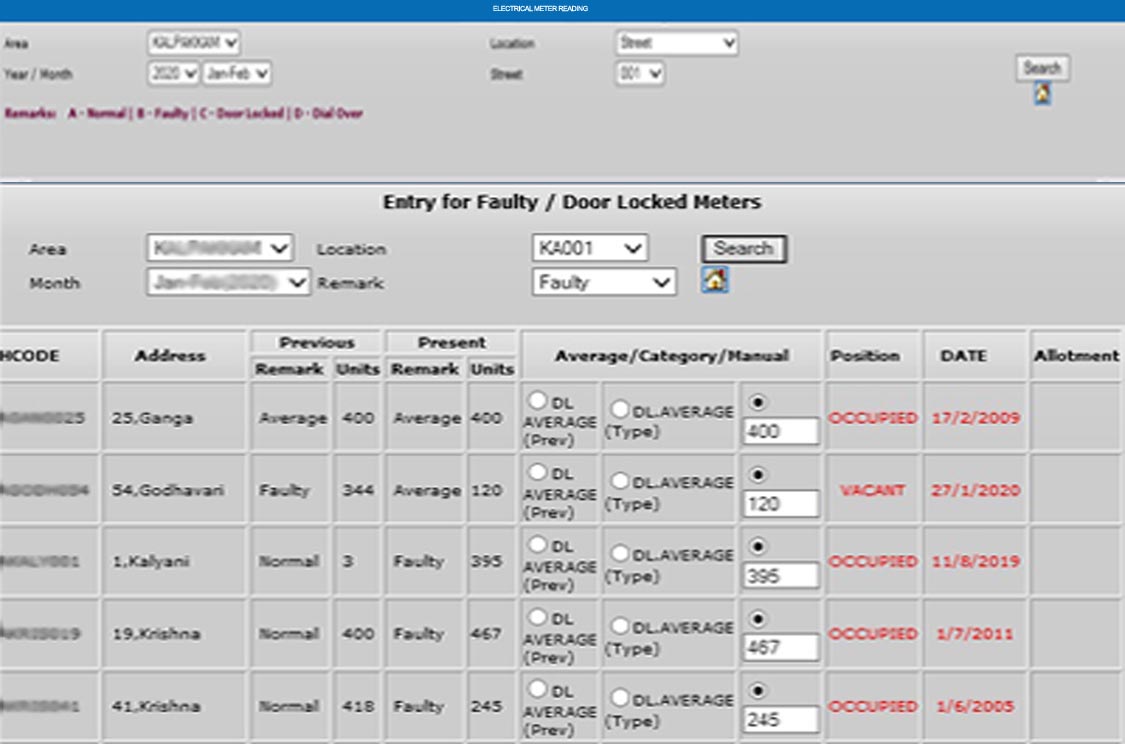The width and height of the screenshot is (1125, 744).
Task: Click the home icon below the top Search button
Action: click(1042, 93)
